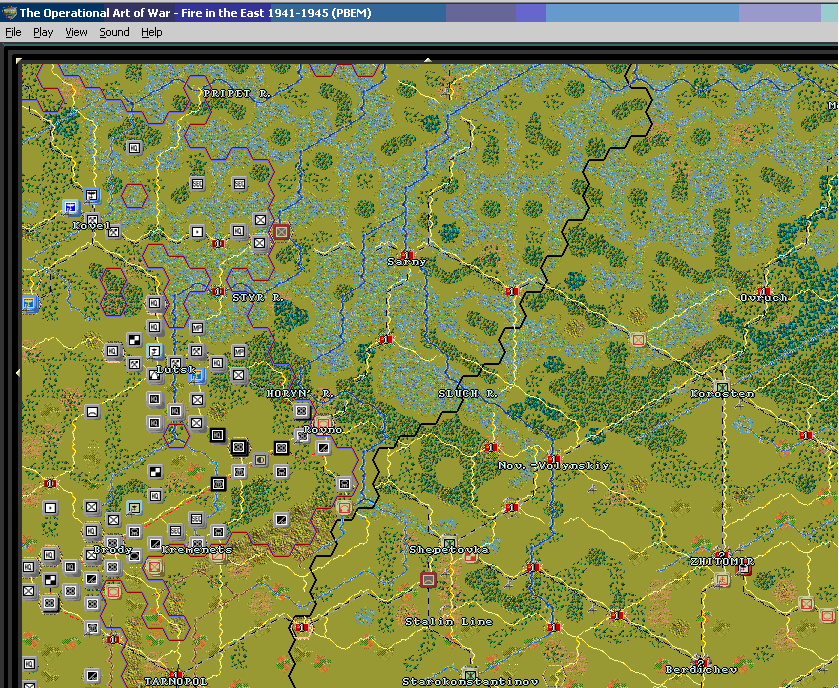Select the artillery dot unit on Kovel road
This screenshot has width=839, height=688.
pyautogui.click(x=197, y=232)
